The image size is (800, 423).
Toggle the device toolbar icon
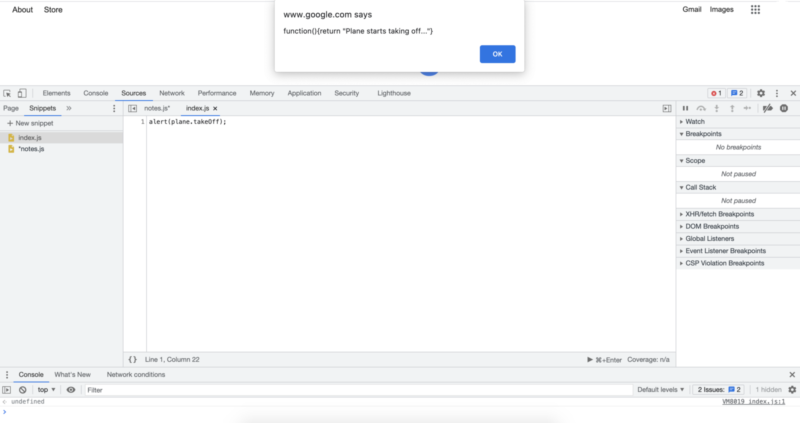click(x=22, y=93)
